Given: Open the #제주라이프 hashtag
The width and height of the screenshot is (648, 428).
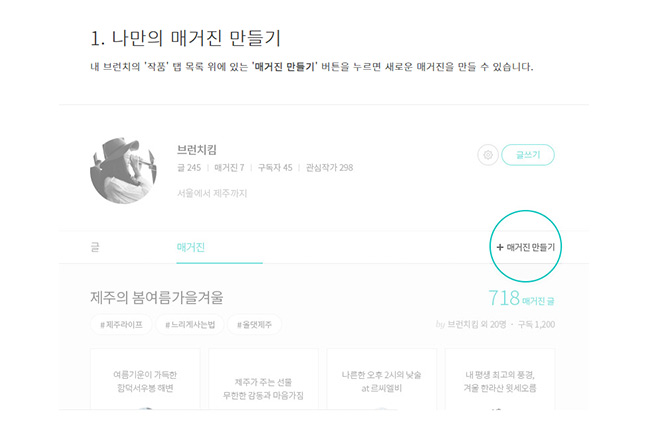Looking at the screenshot, I should point(121,324).
